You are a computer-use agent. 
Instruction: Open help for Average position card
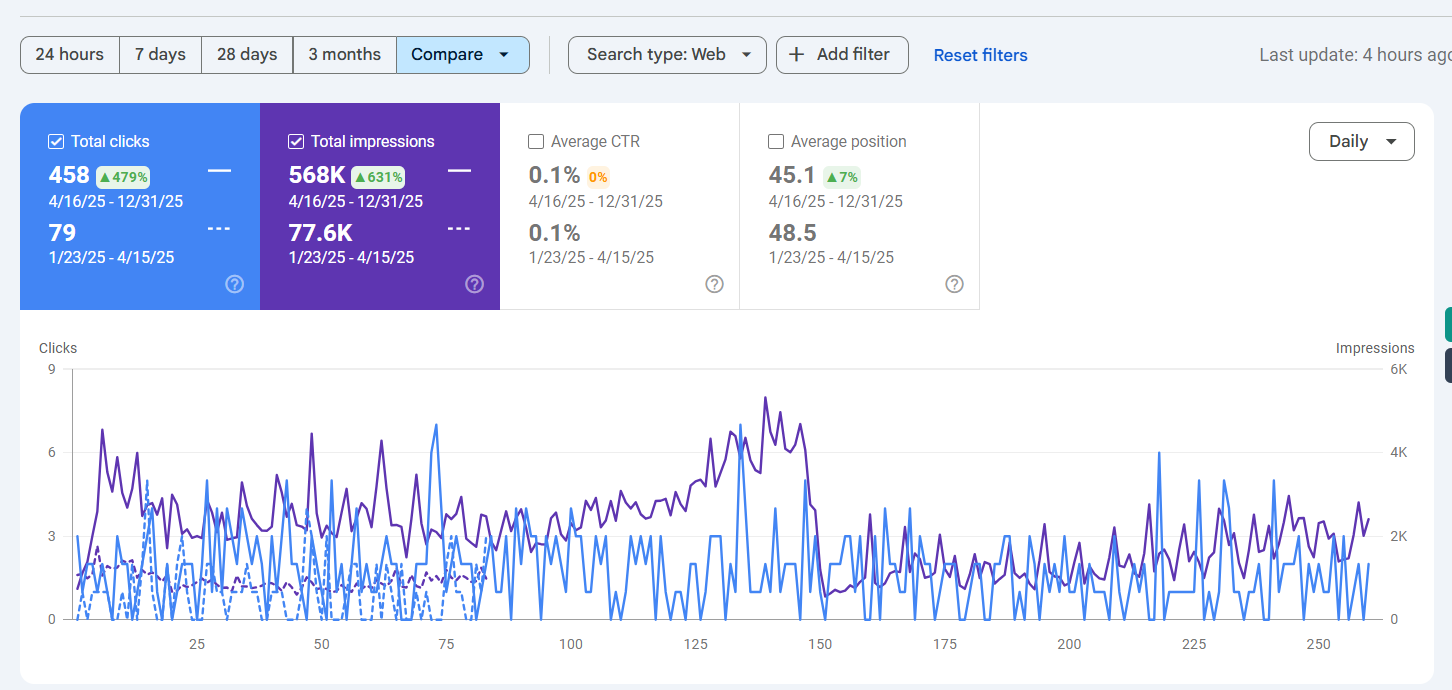[x=954, y=284]
